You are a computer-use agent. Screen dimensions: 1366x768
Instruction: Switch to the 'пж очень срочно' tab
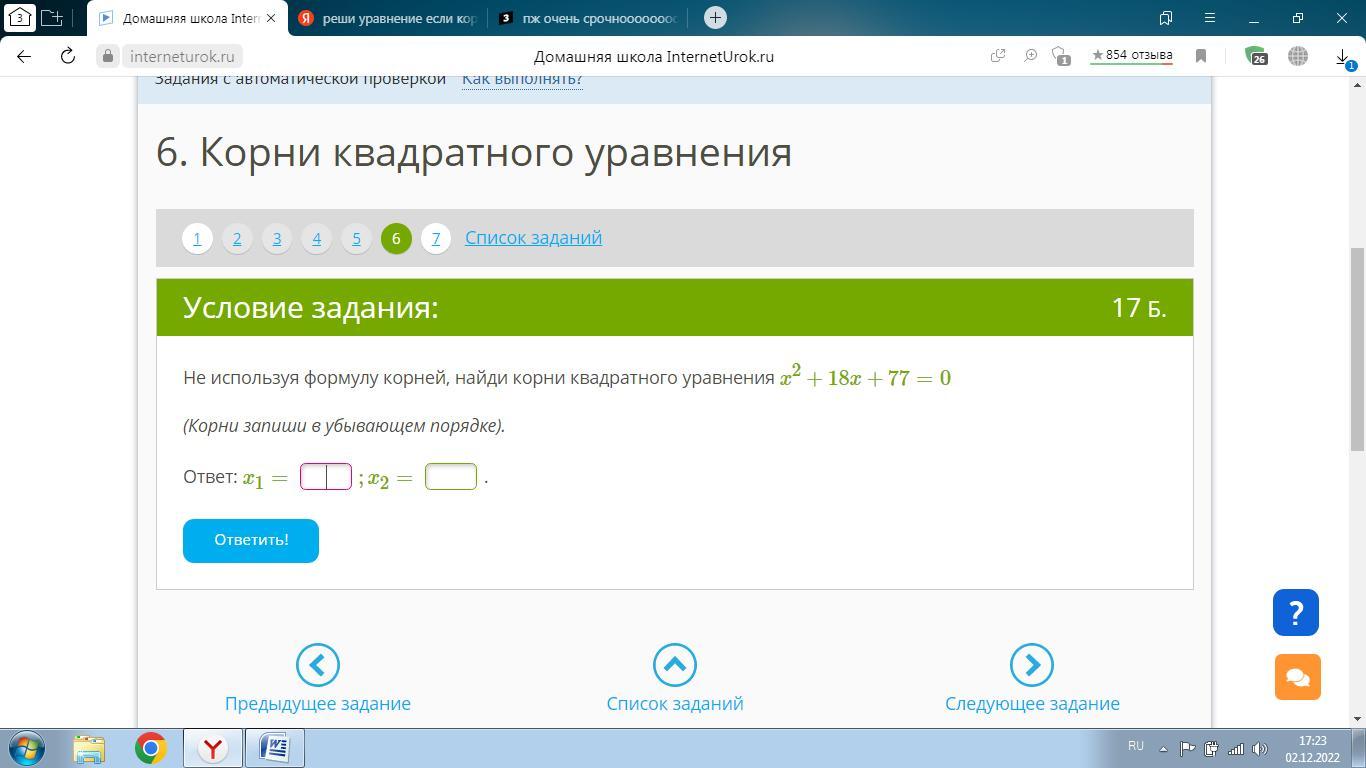pyautogui.click(x=590, y=18)
